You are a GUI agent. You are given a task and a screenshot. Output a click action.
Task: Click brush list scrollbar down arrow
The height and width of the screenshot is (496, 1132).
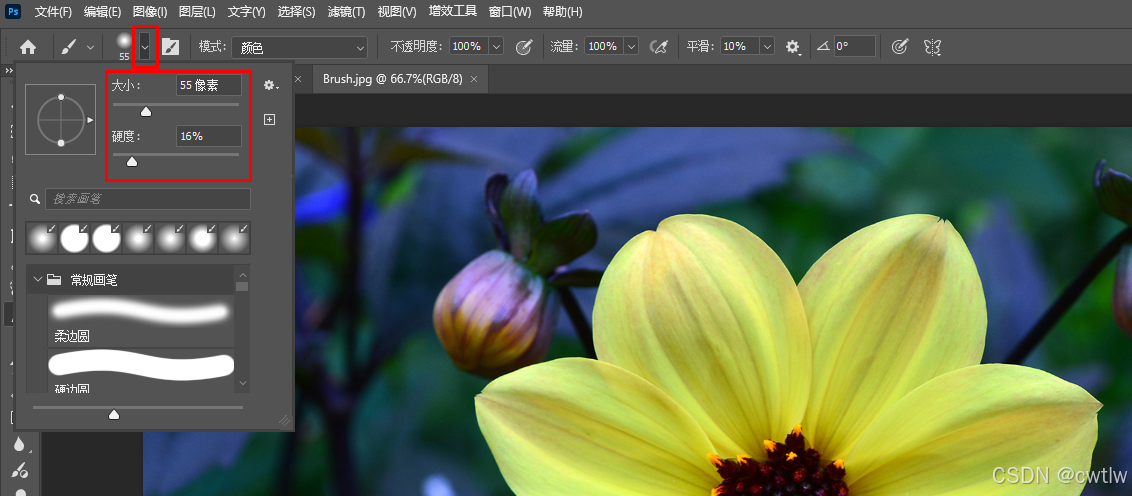243,383
